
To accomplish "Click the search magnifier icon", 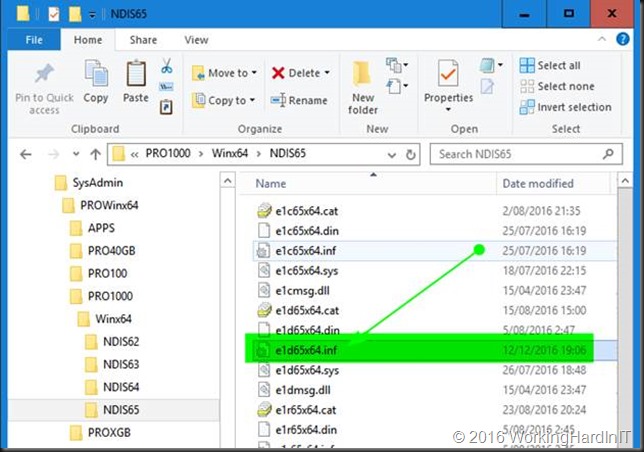I will [x=608, y=154].
